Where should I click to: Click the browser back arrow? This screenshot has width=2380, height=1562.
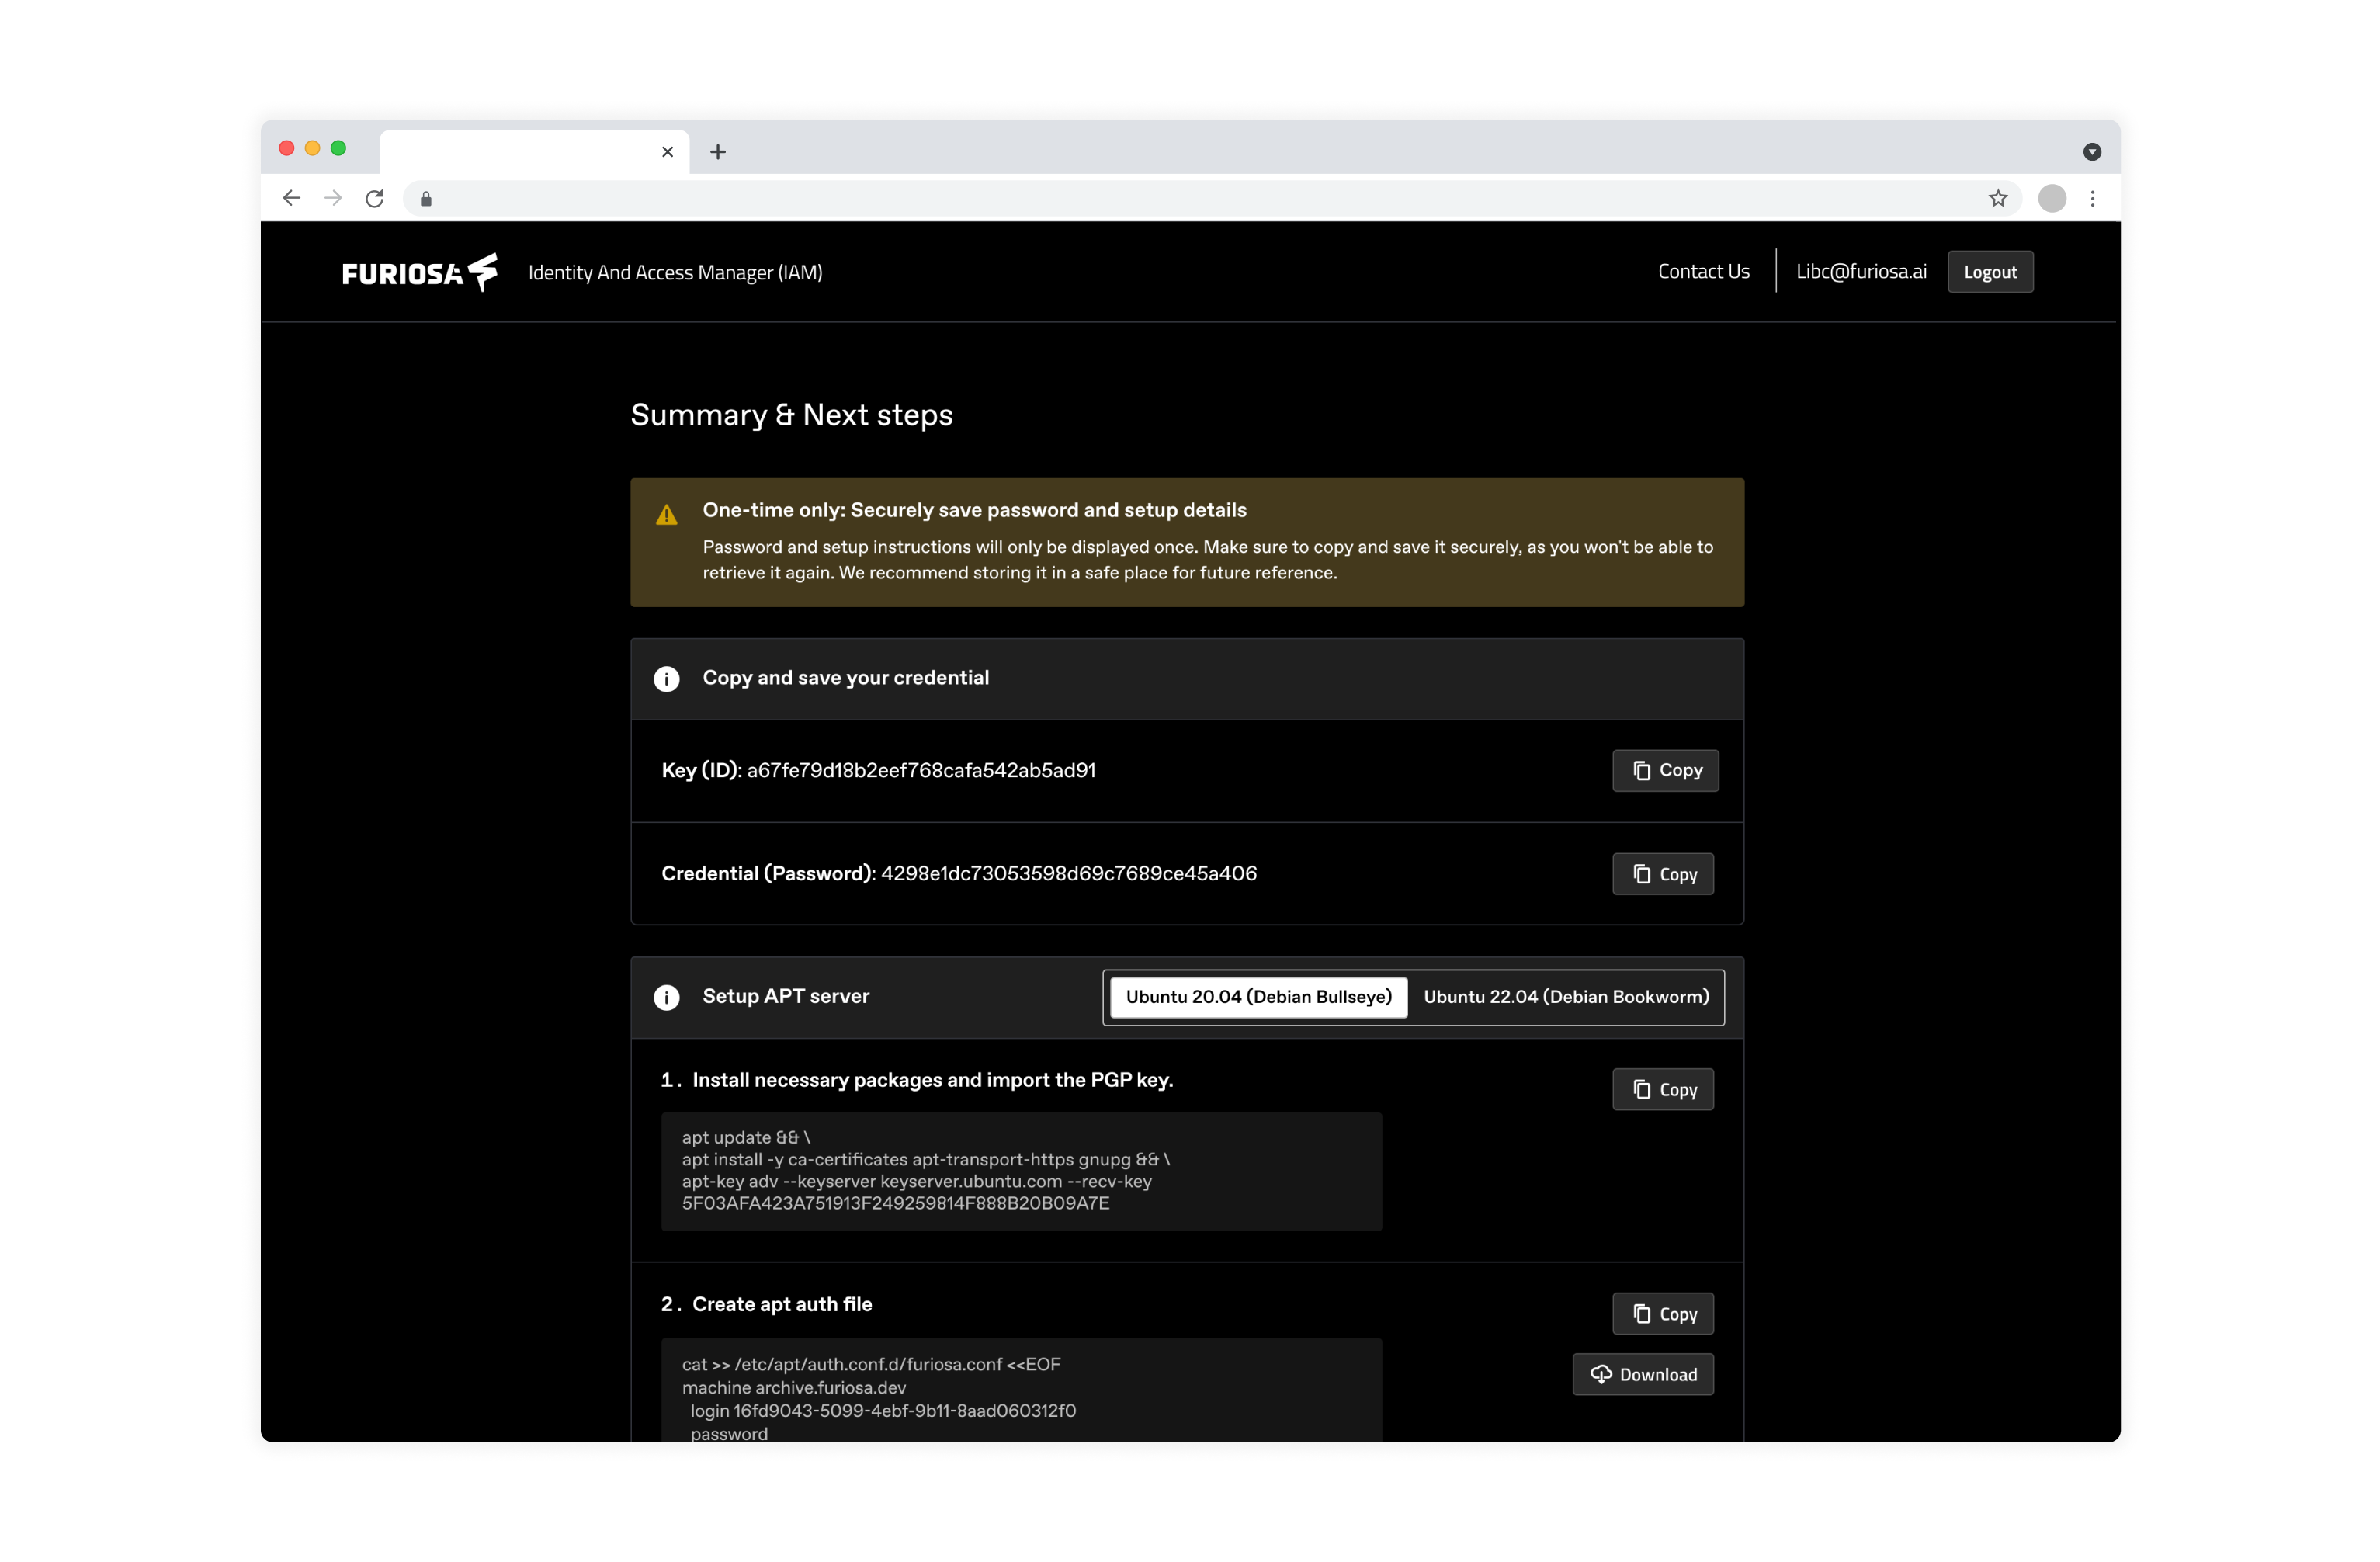coord(291,198)
